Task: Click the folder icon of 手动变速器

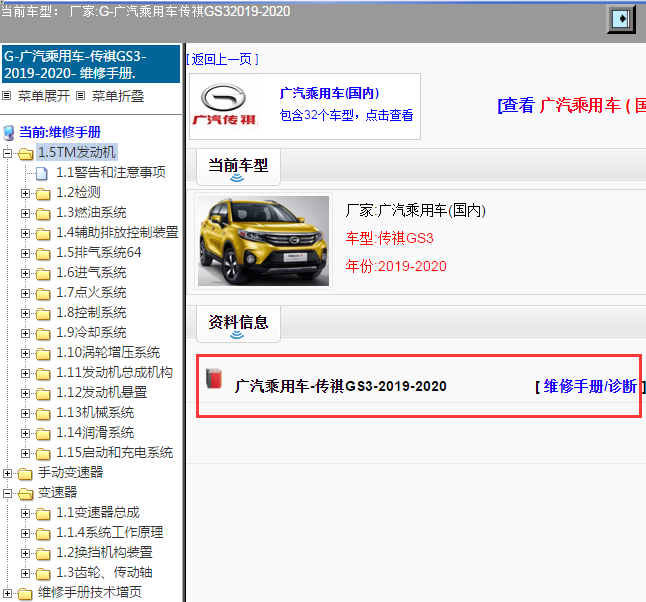Action: tap(26, 474)
